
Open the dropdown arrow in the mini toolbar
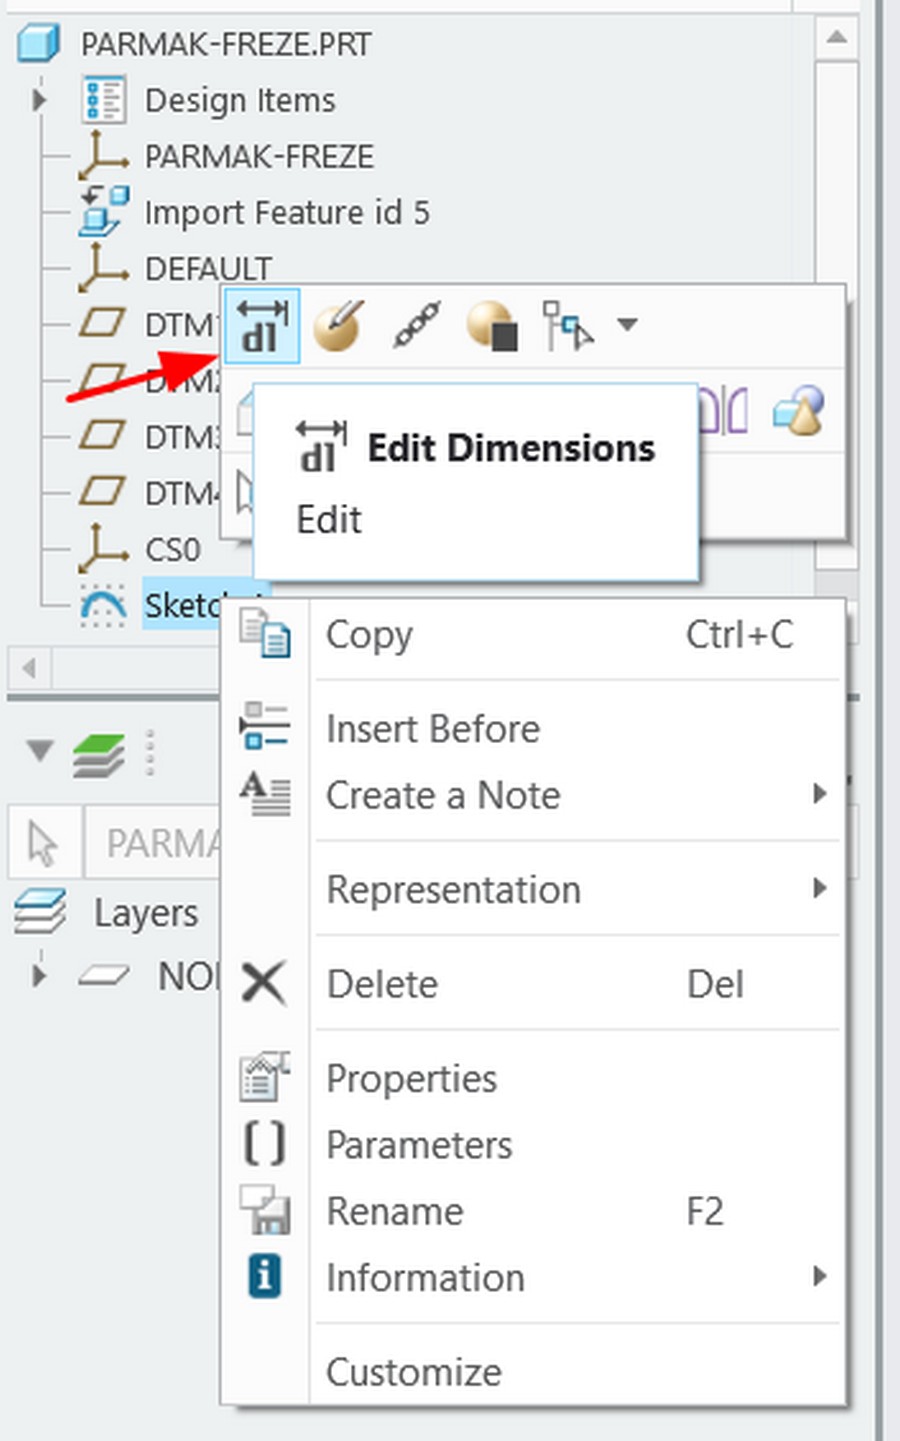coord(627,324)
